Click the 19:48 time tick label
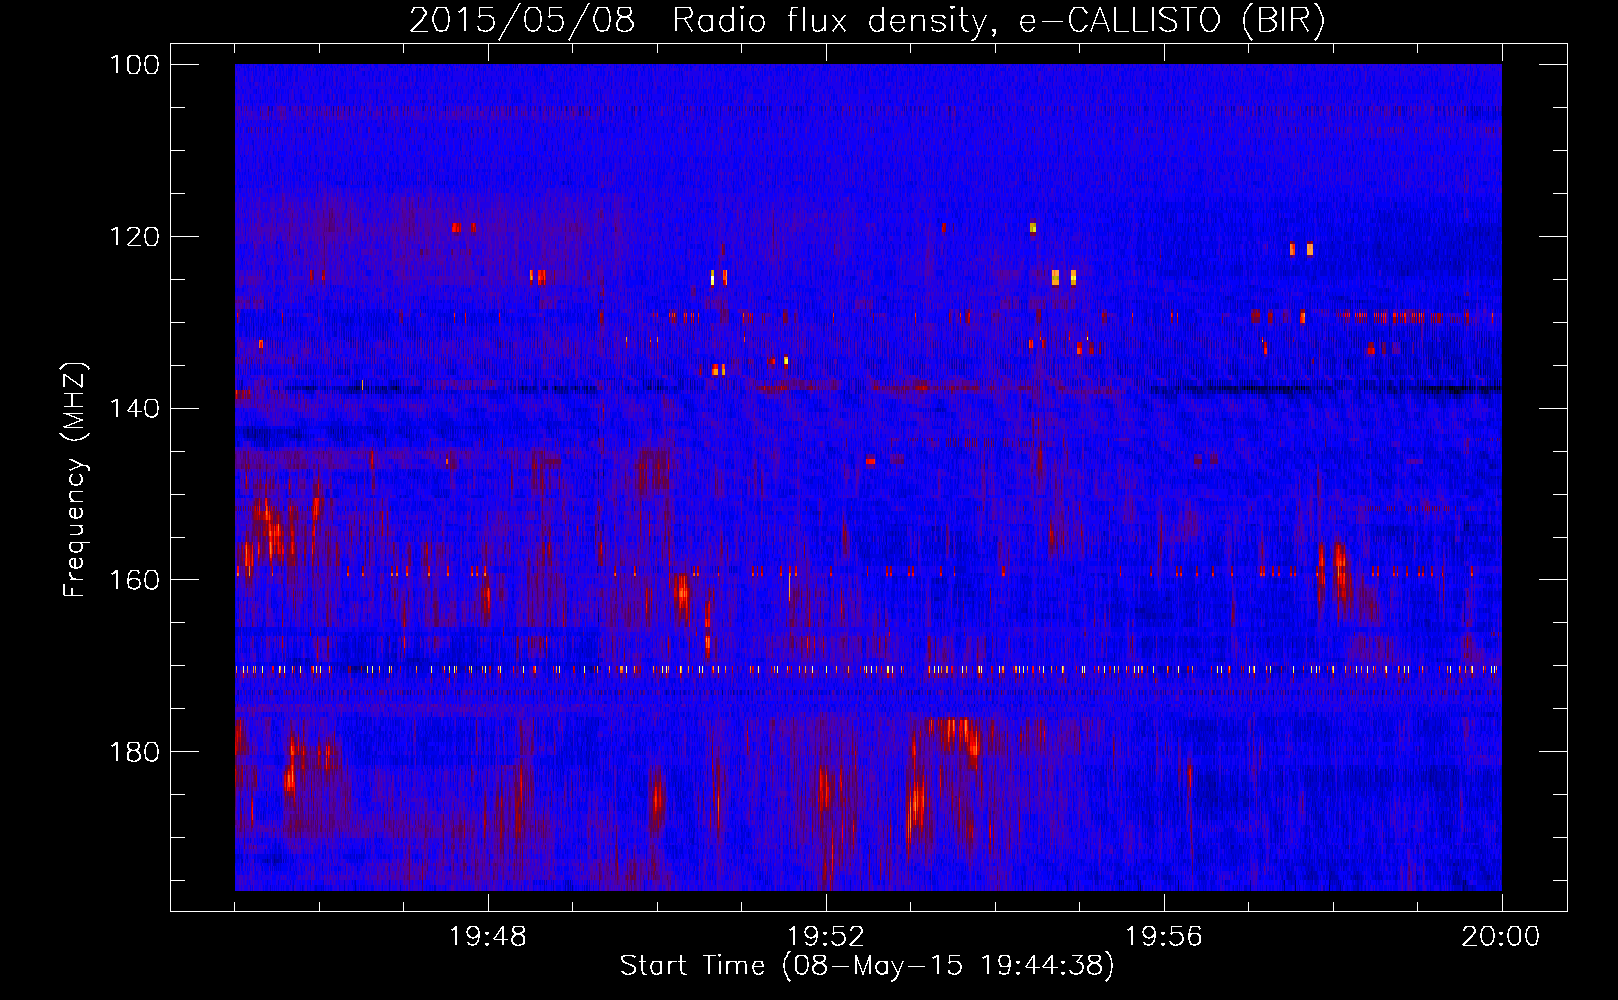 tap(488, 937)
